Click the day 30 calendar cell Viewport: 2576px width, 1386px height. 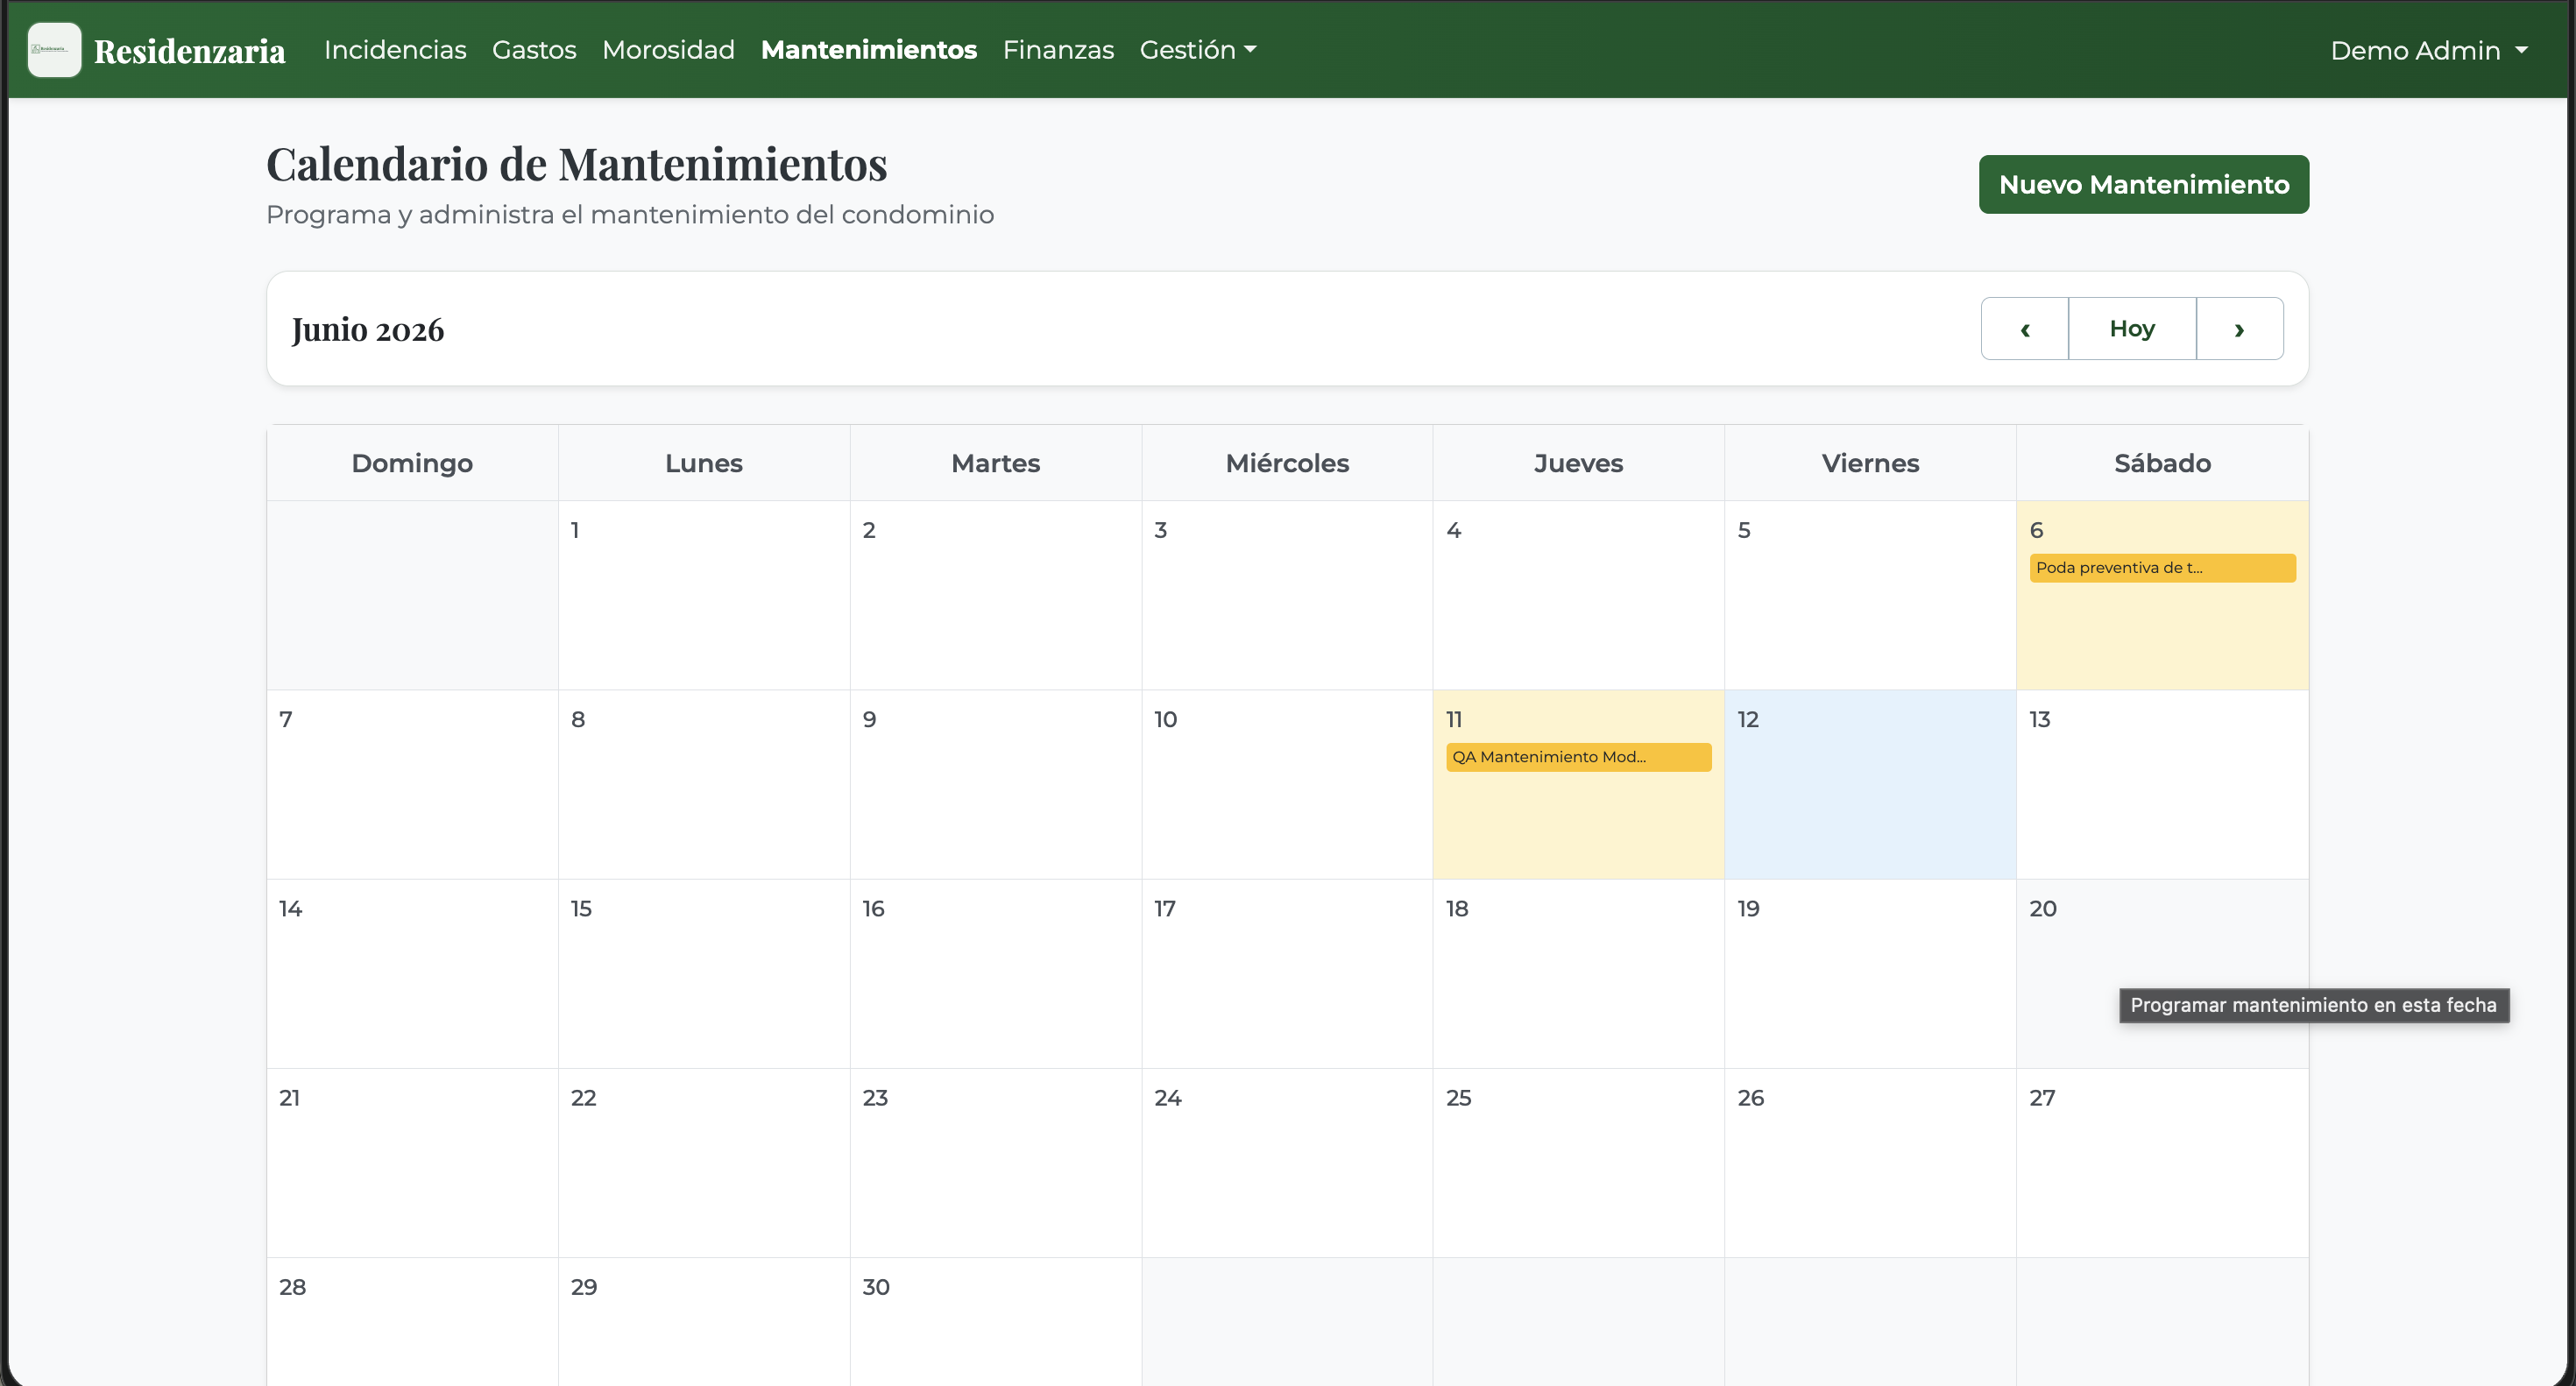click(x=996, y=1322)
